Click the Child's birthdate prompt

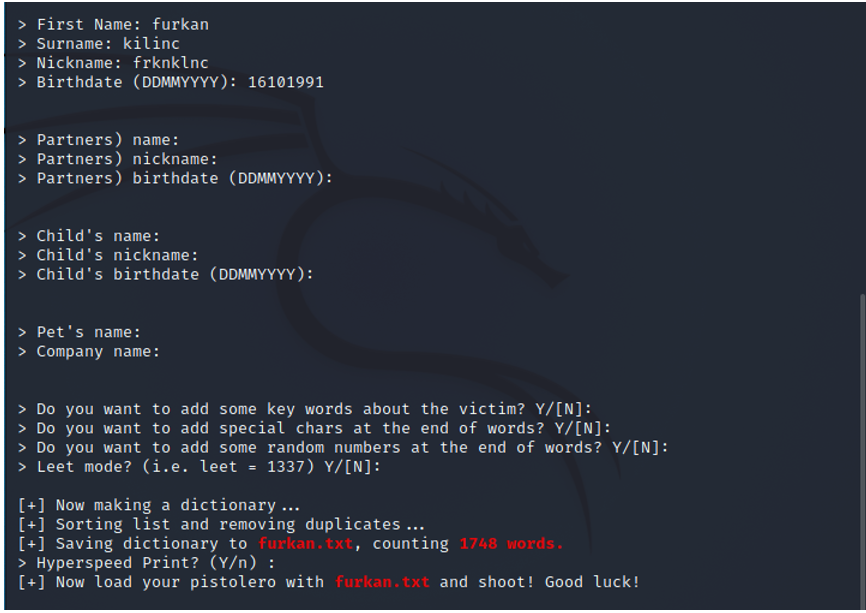[x=166, y=274]
